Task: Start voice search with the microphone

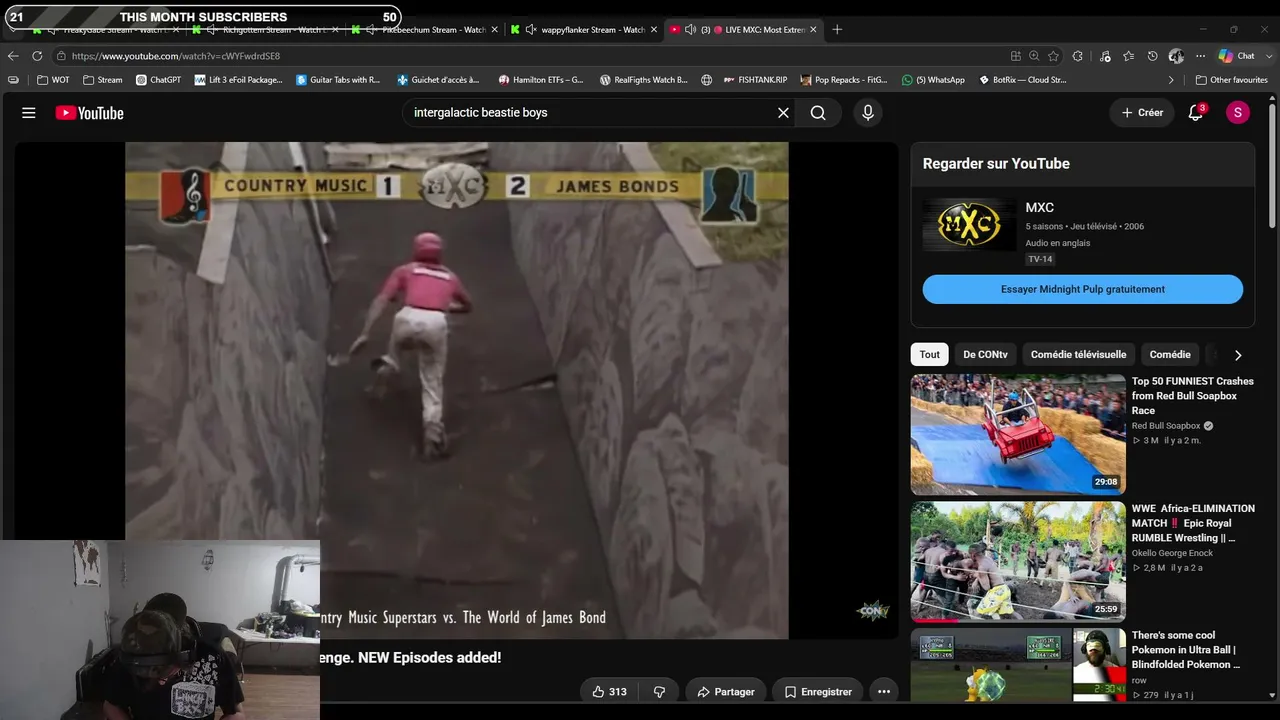Action: tap(868, 113)
